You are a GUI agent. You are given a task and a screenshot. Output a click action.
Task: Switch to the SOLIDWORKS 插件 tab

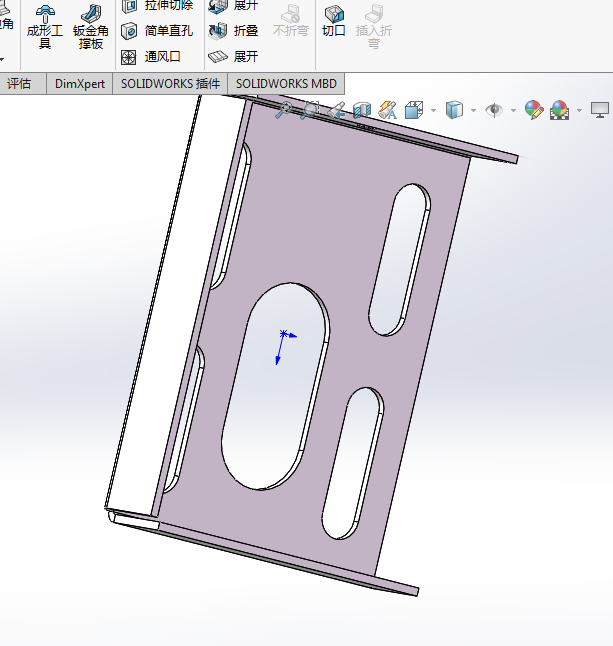pos(170,84)
